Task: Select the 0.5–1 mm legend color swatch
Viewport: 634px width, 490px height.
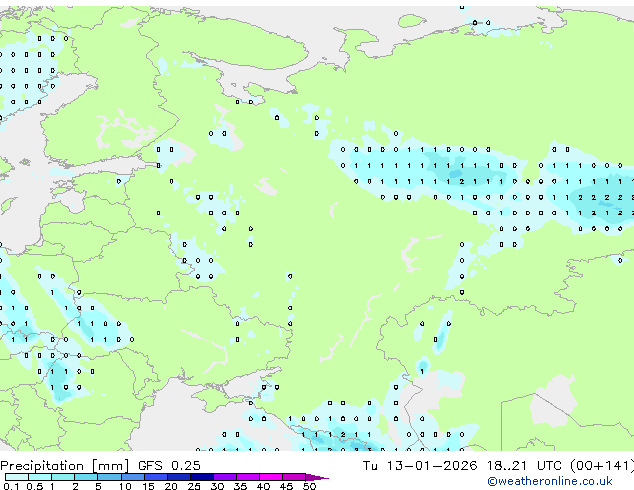Action: point(40,477)
